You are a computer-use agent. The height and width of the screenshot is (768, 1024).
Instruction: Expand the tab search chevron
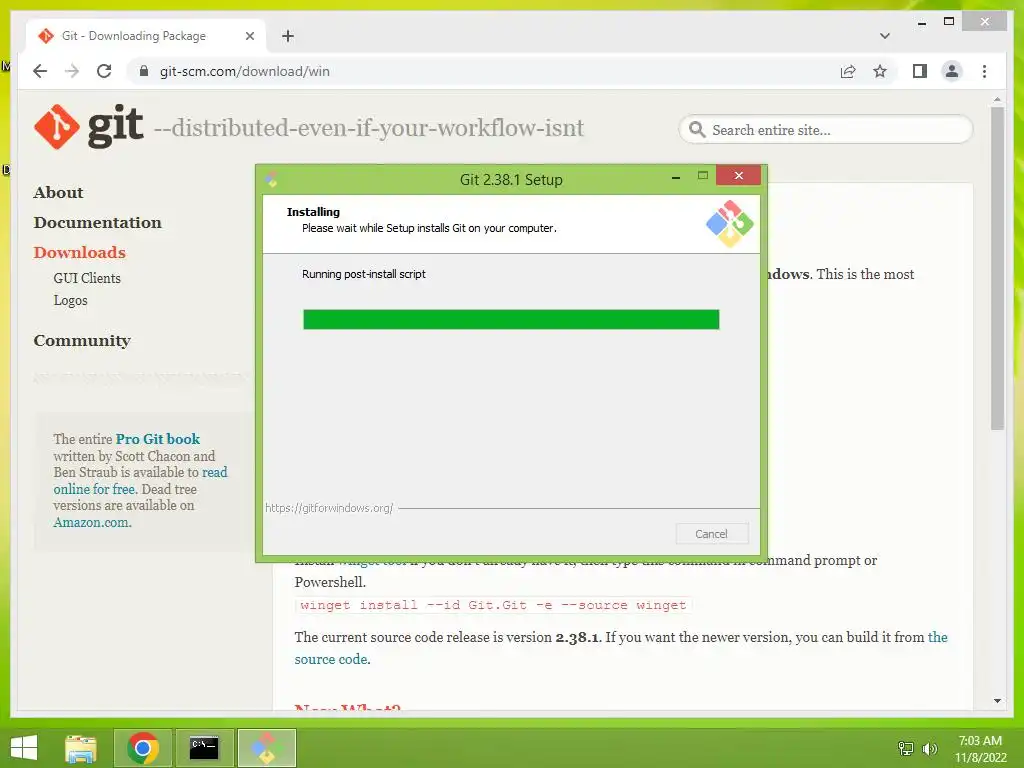tap(884, 36)
